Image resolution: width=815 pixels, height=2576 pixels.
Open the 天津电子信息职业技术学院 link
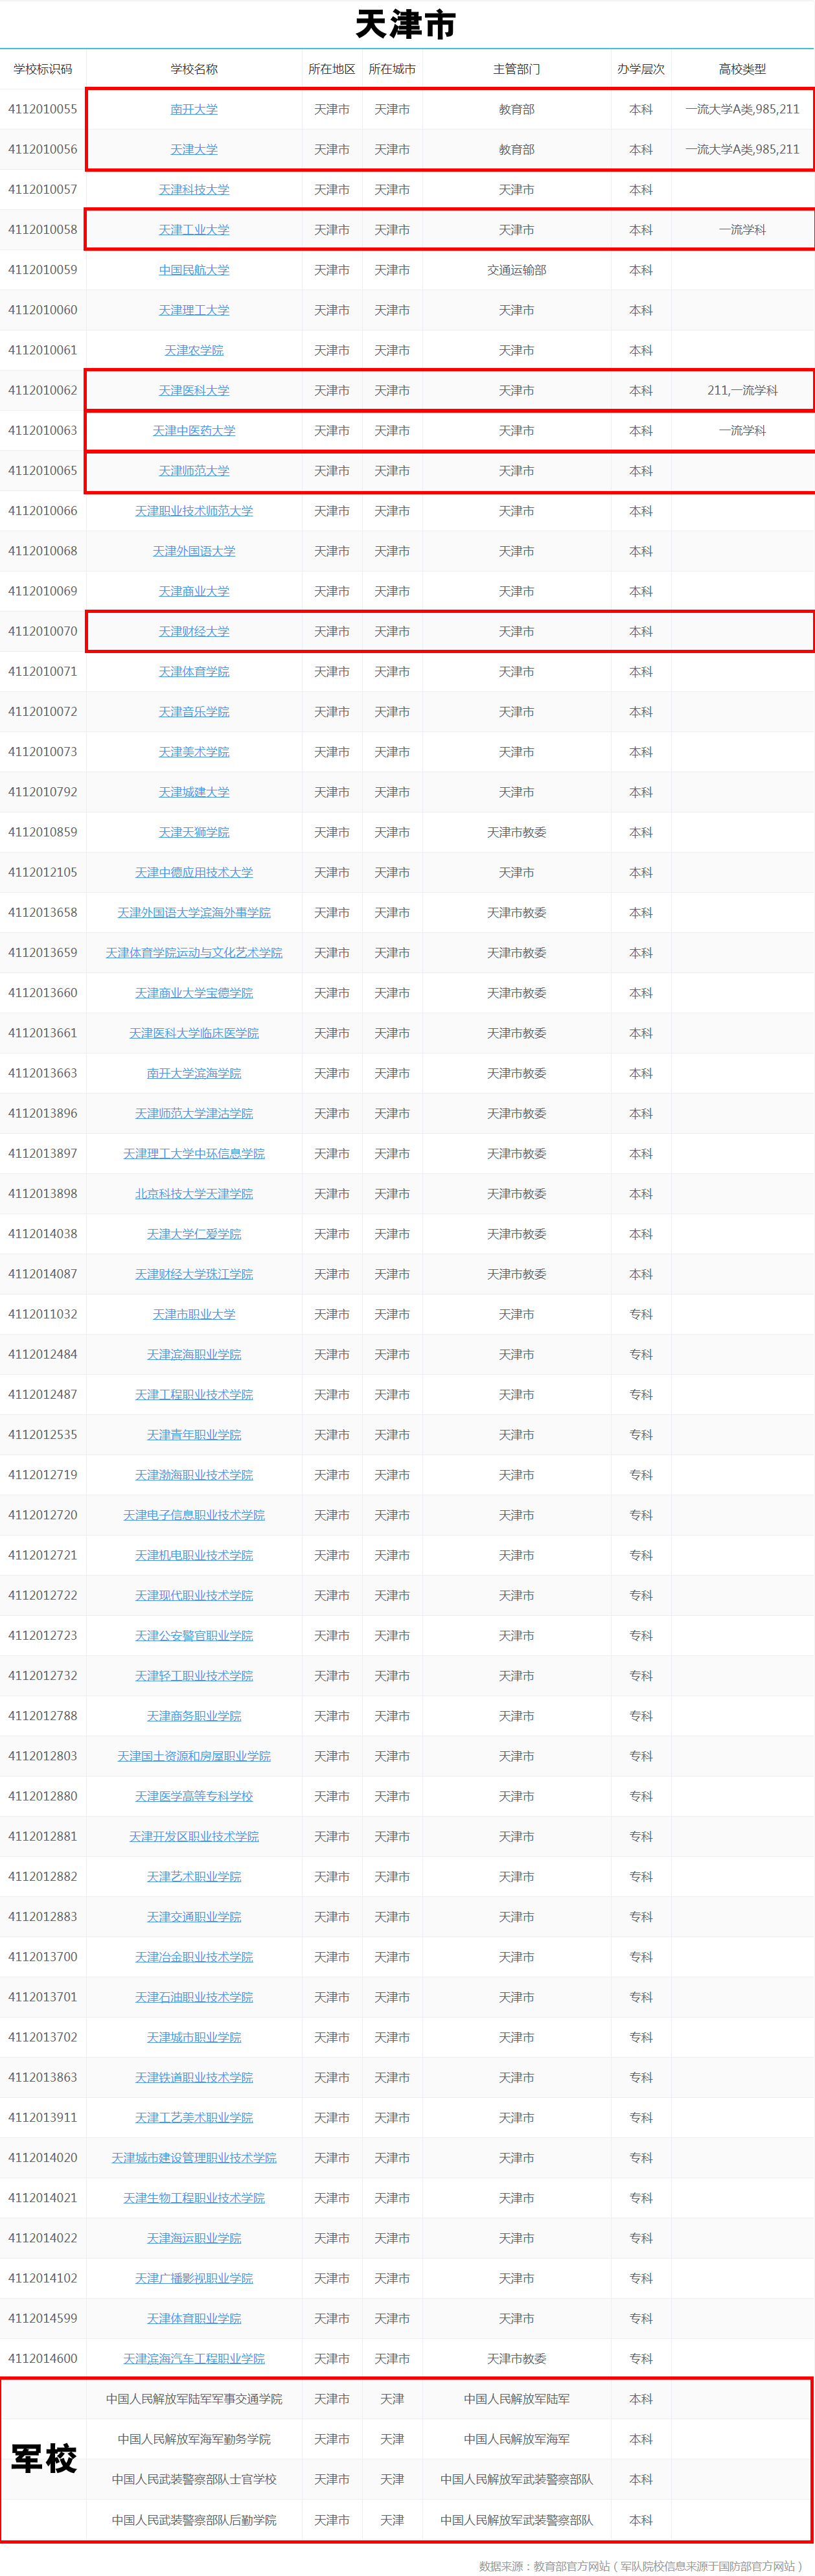pos(194,1515)
